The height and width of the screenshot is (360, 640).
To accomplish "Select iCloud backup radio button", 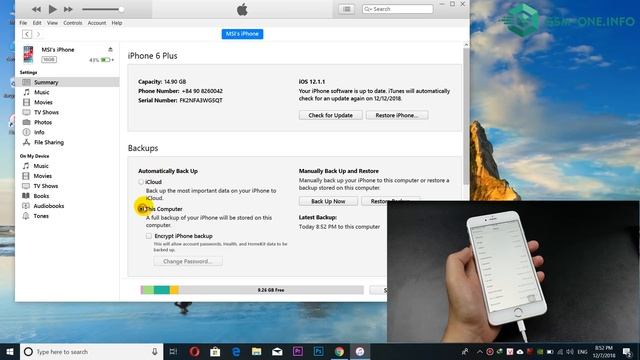I will tap(141, 182).
